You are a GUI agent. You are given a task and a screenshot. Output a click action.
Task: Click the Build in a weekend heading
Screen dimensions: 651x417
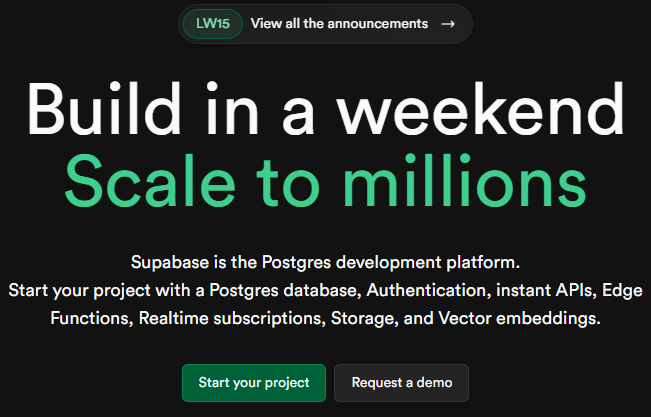point(325,109)
